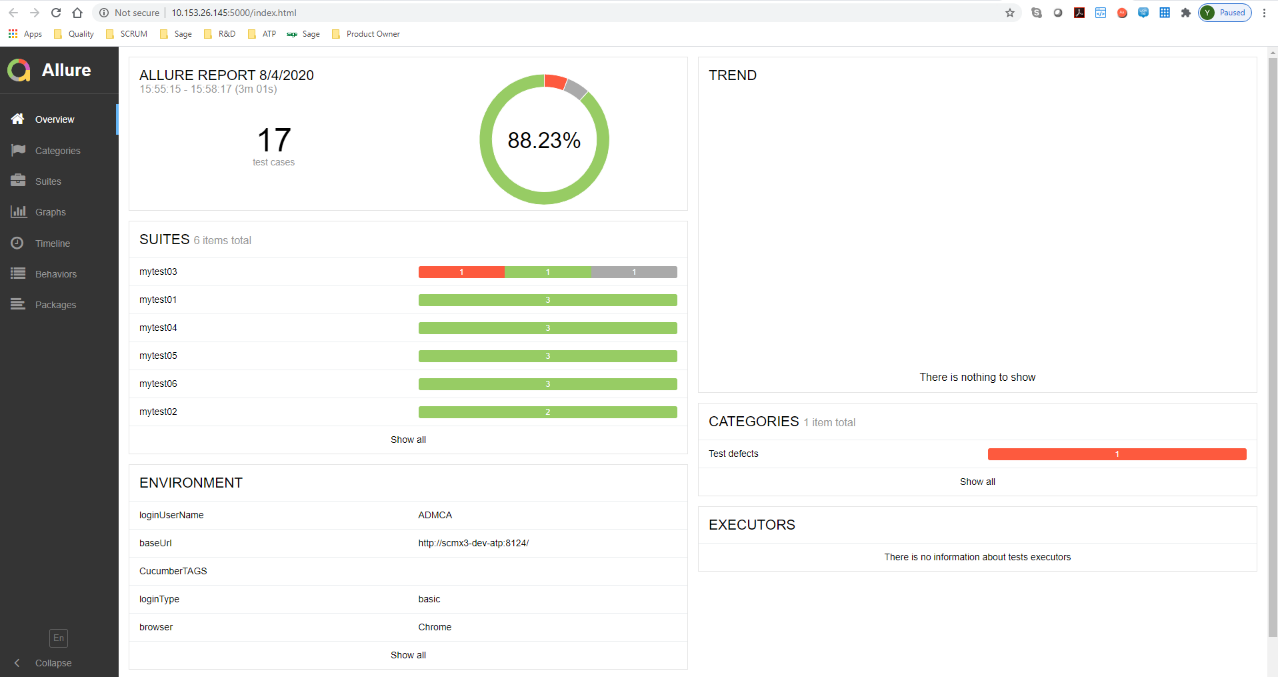The width and height of the screenshot is (1278, 677).
Task: Reload the page with browser refresh button
Action: [x=55, y=13]
